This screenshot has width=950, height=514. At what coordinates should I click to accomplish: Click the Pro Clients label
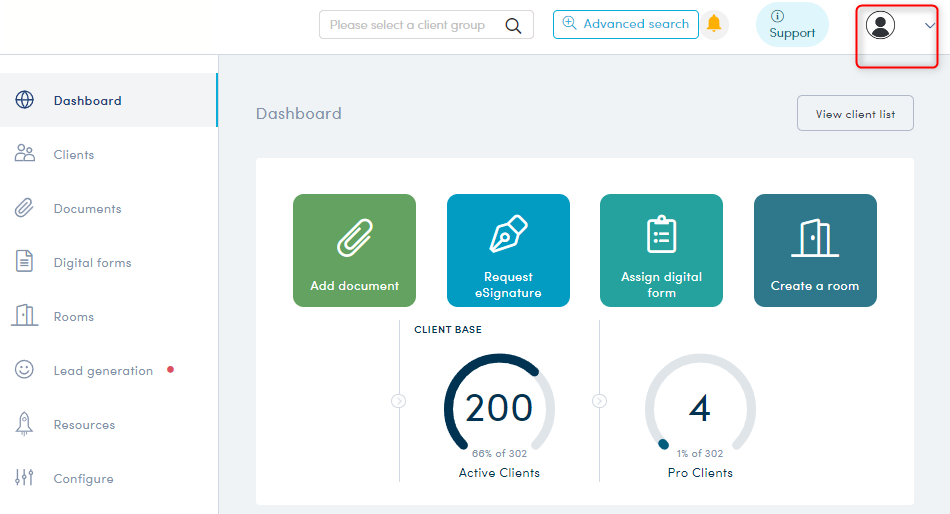pos(700,473)
